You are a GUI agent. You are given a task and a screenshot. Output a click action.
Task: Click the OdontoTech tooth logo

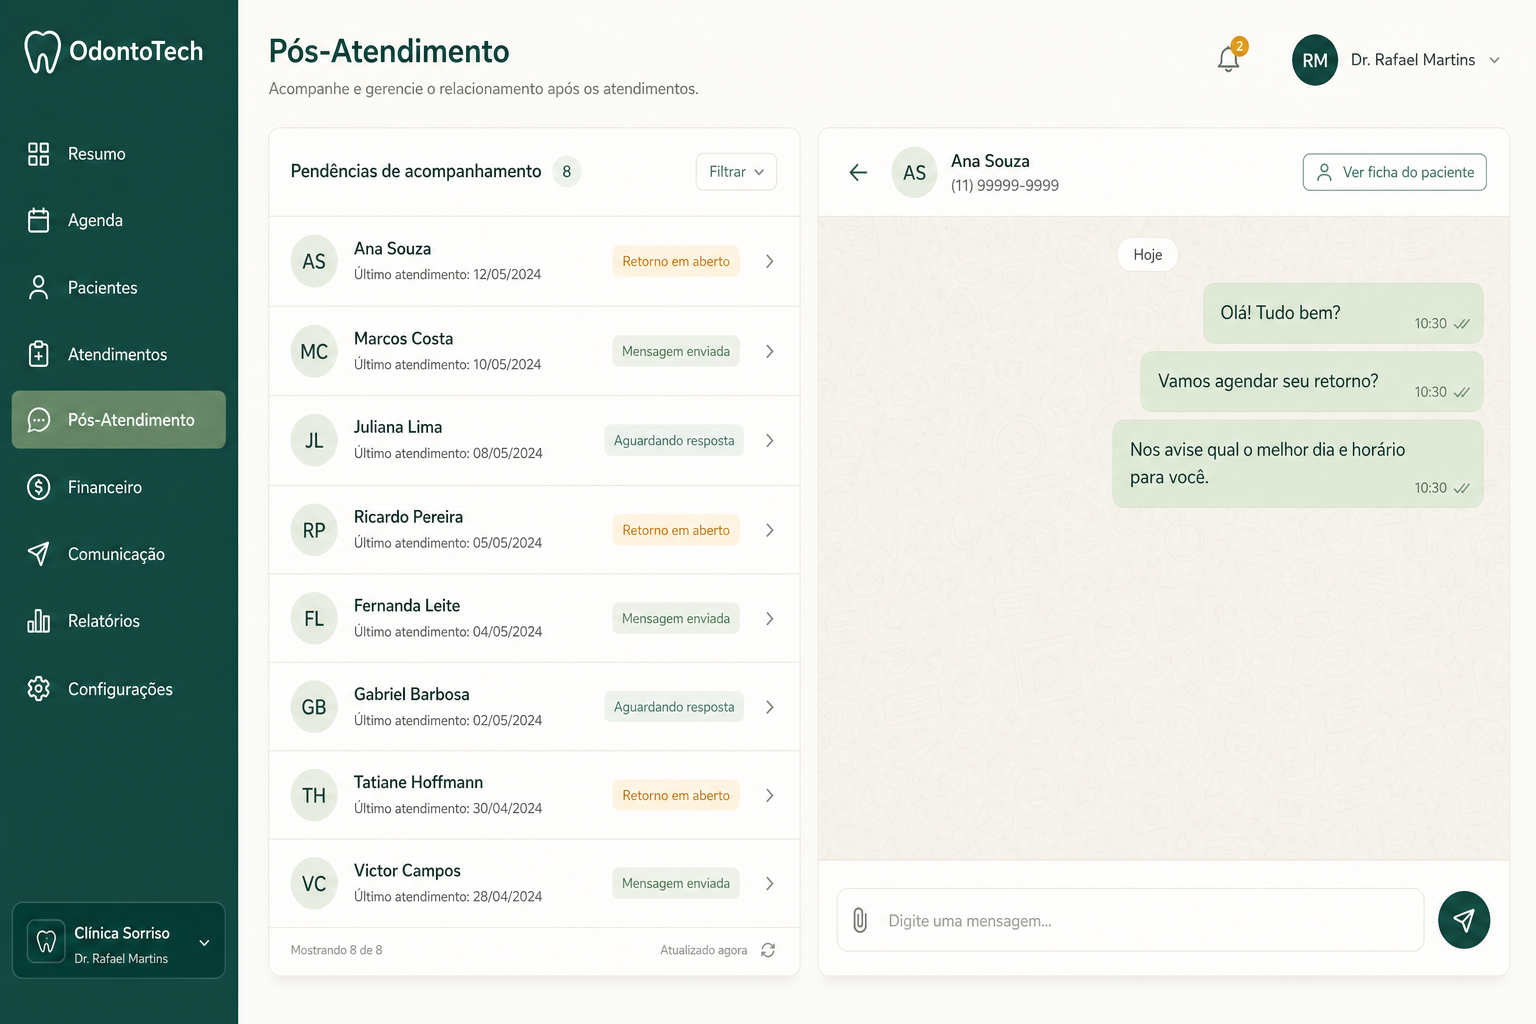coord(42,52)
